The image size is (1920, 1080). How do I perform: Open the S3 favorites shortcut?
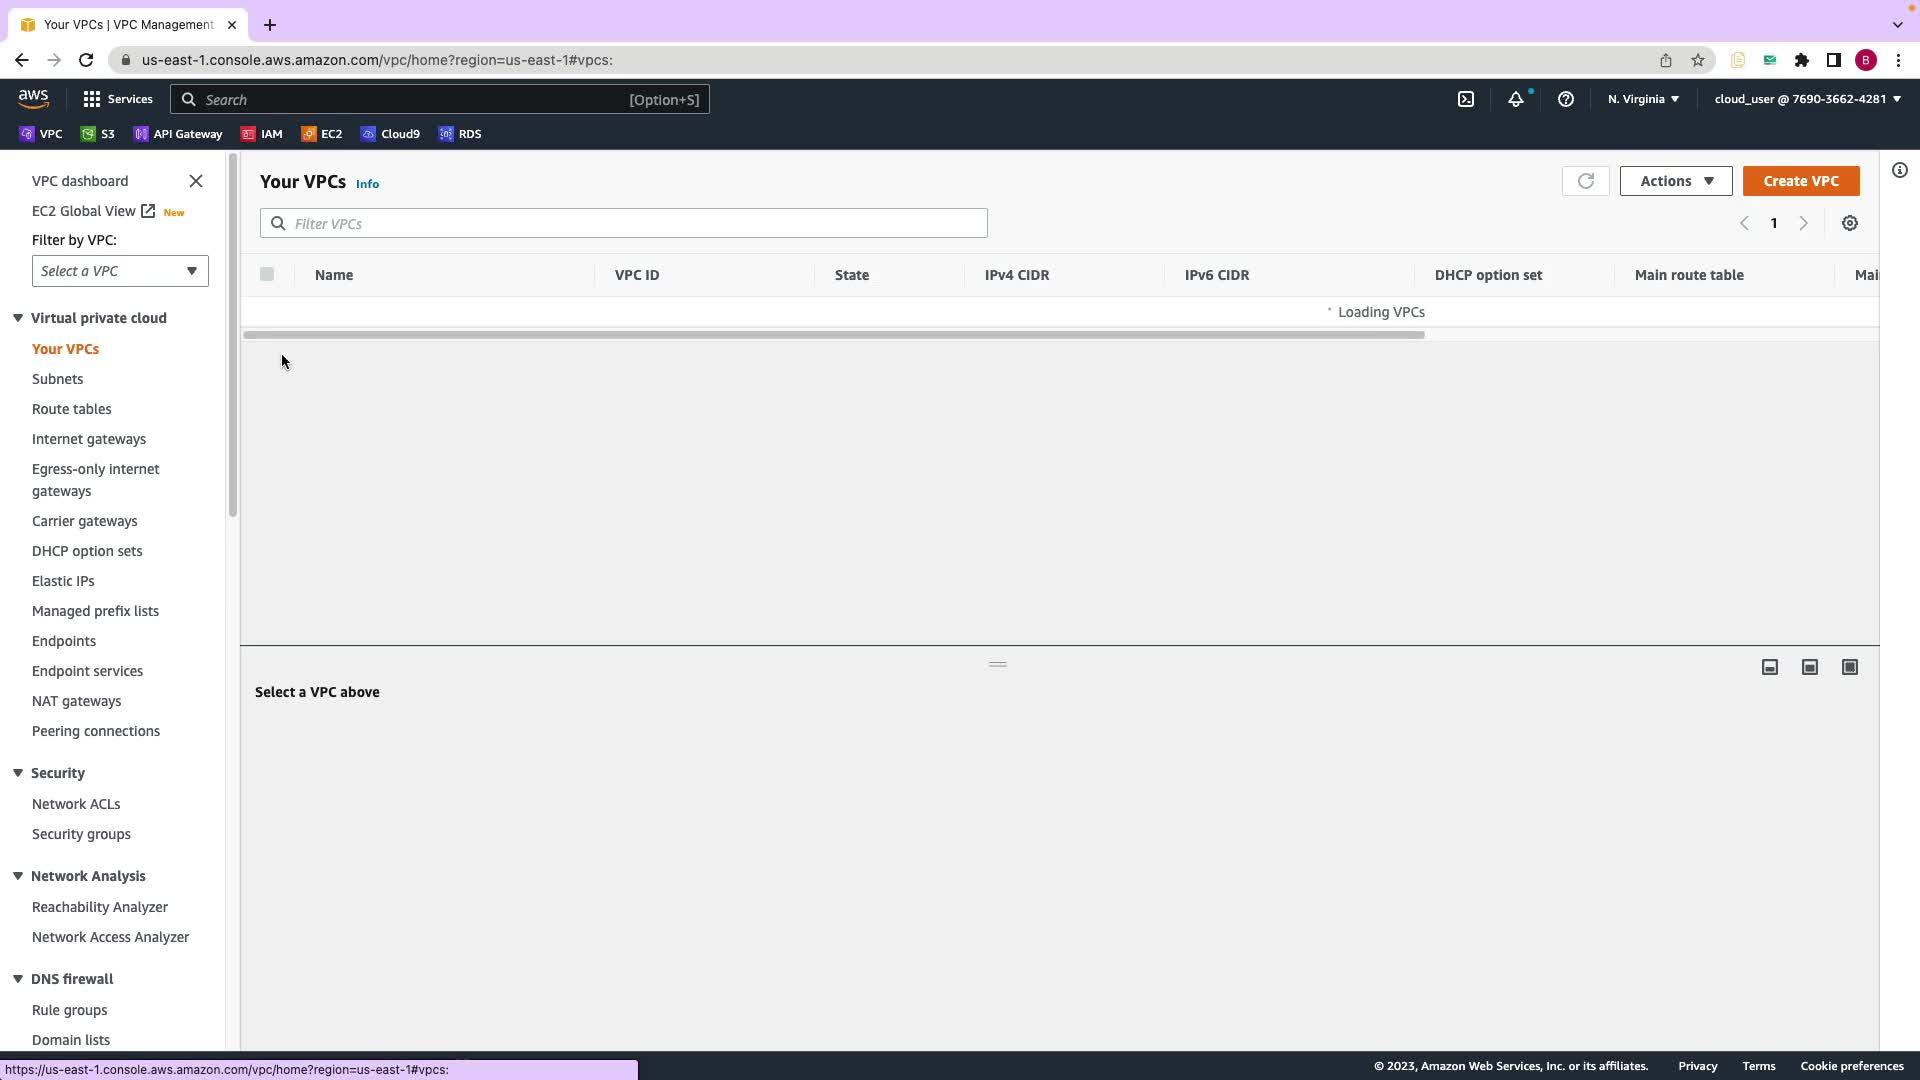pos(98,134)
